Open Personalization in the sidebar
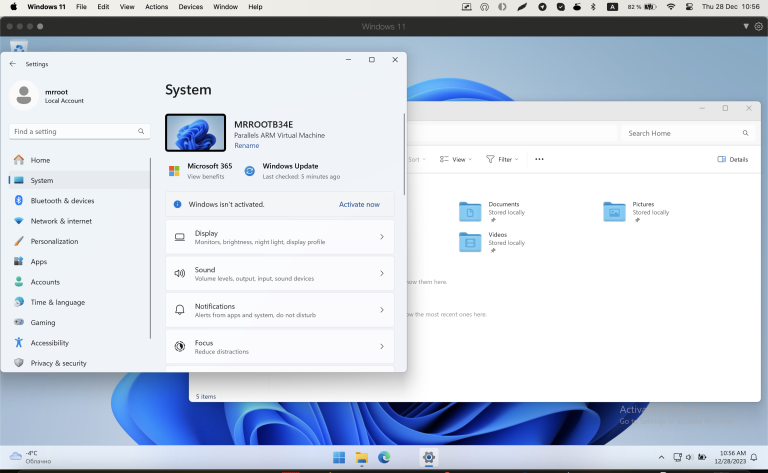Screen dimensions: 768x473 (x=53, y=241)
